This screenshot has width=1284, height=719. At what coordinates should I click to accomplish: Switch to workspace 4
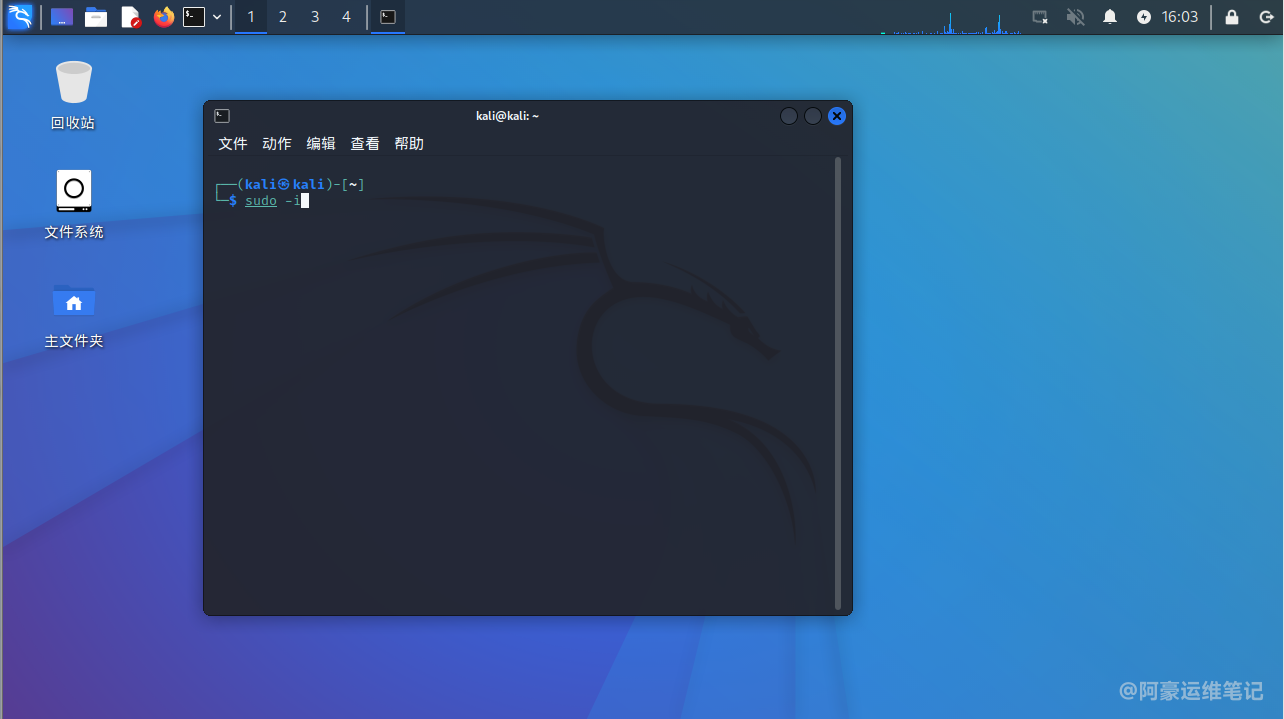(346, 17)
